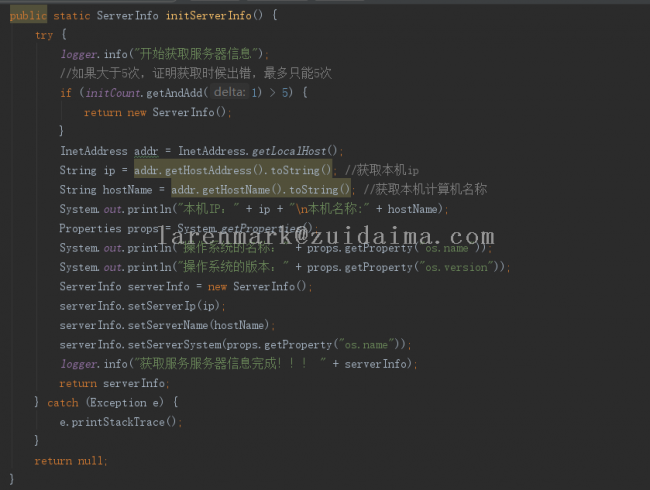Image resolution: width=650 pixels, height=490 pixels.
Task: Click the initCount variable in if condition
Action: click(113, 92)
